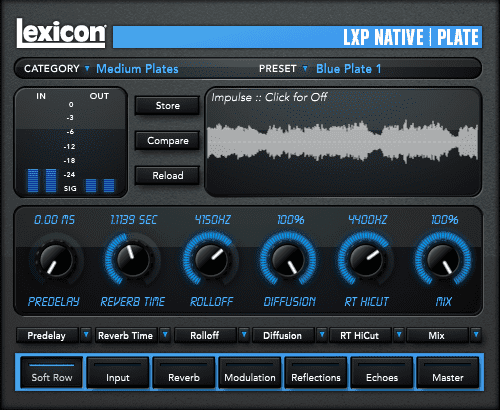Image resolution: width=500 pixels, height=410 pixels.
Task: Click the Rolloff soft row assignment button
Action: pyautogui.click(x=205, y=335)
